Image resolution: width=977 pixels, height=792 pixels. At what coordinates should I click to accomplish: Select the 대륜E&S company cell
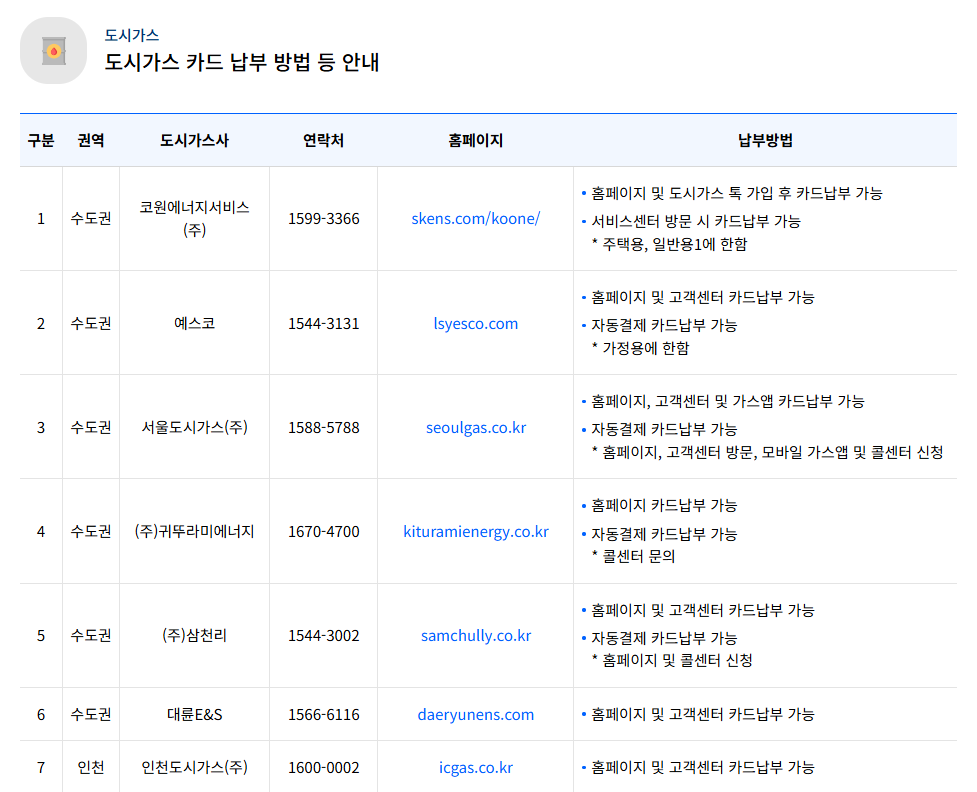point(194,715)
